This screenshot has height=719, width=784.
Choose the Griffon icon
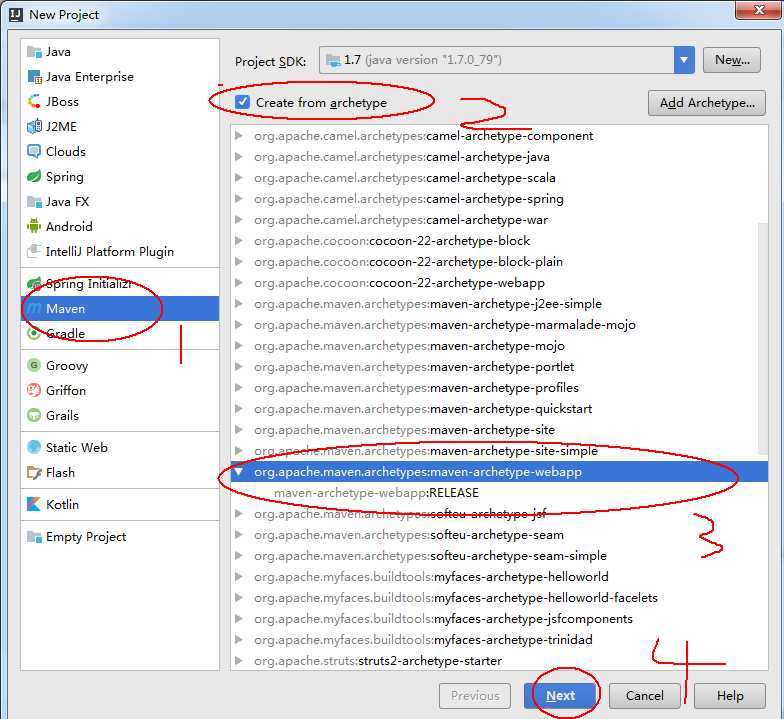tap(34, 390)
